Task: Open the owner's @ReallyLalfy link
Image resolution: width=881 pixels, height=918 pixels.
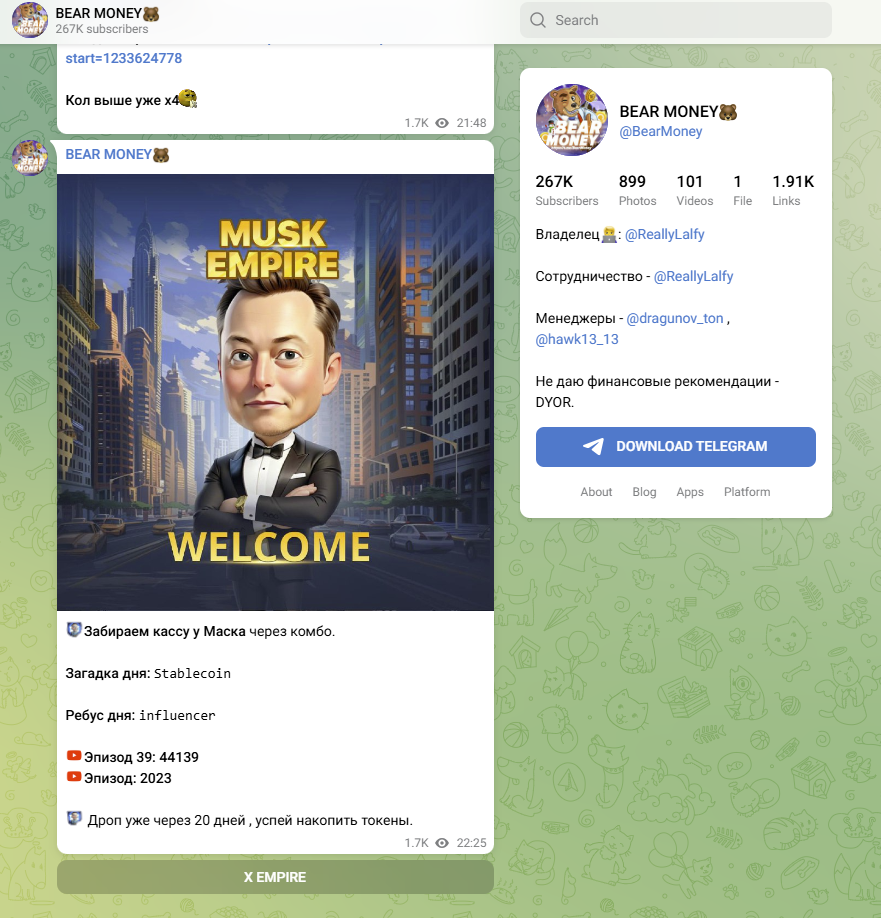Action: (x=664, y=234)
